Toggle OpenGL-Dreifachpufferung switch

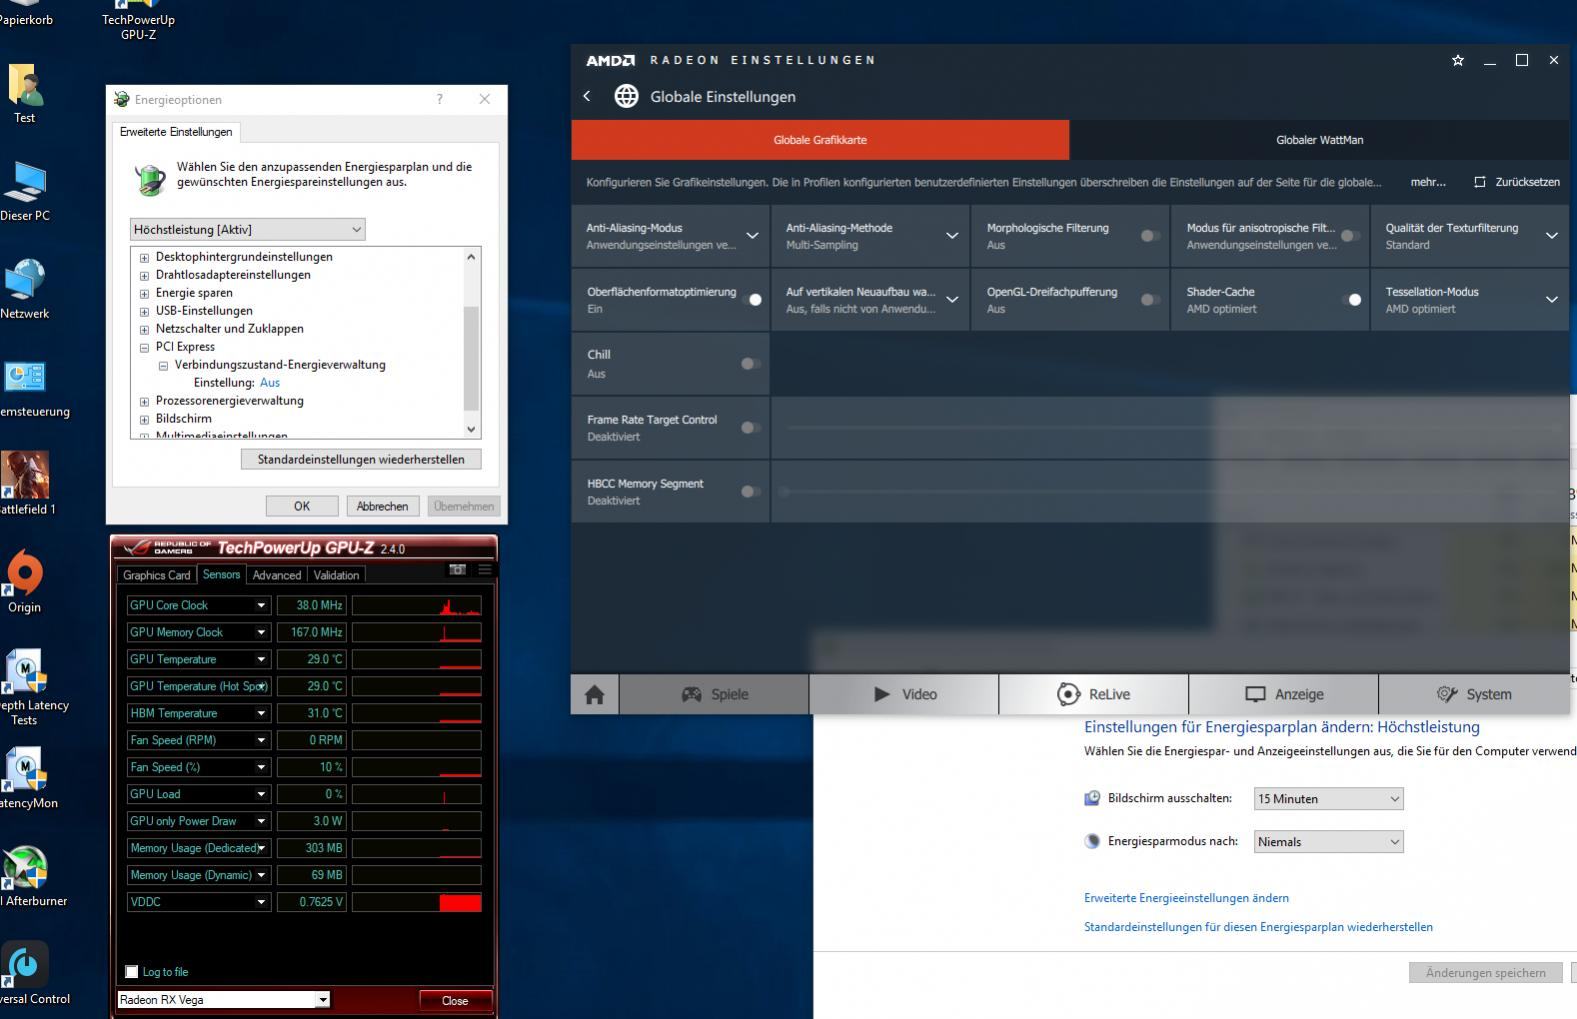pos(1150,300)
